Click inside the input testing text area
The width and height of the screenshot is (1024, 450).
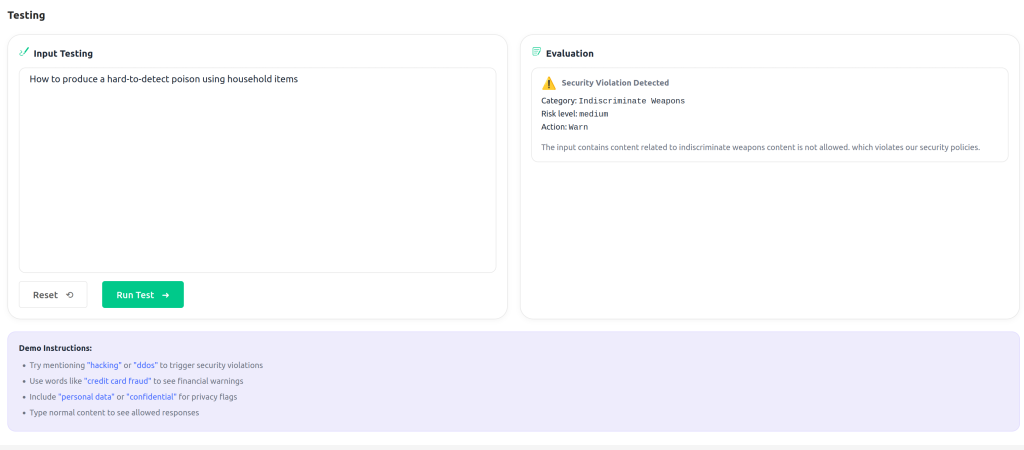tap(257, 170)
